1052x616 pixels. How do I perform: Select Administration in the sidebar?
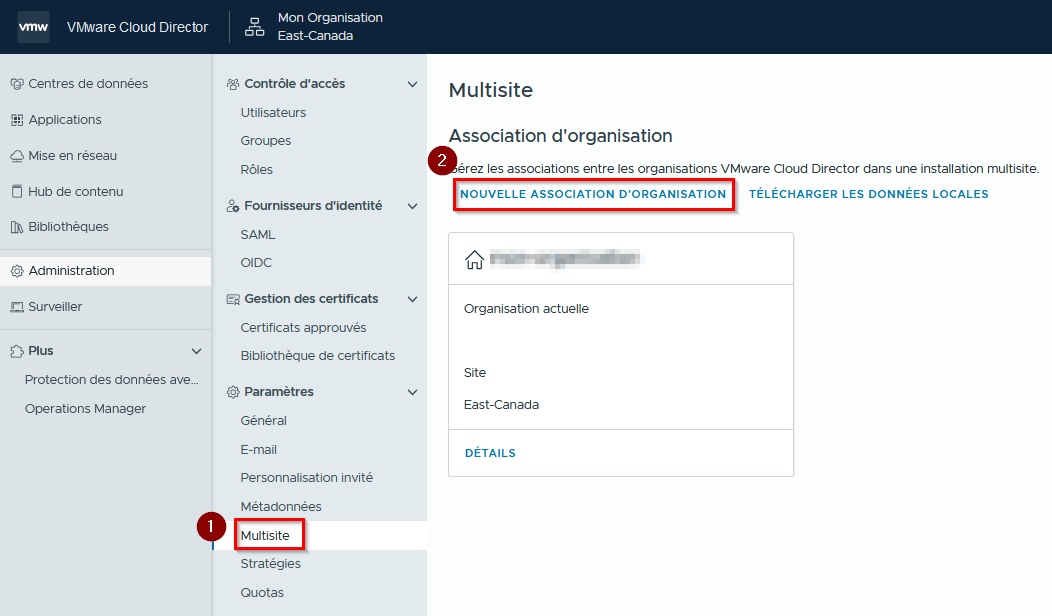[105, 271]
